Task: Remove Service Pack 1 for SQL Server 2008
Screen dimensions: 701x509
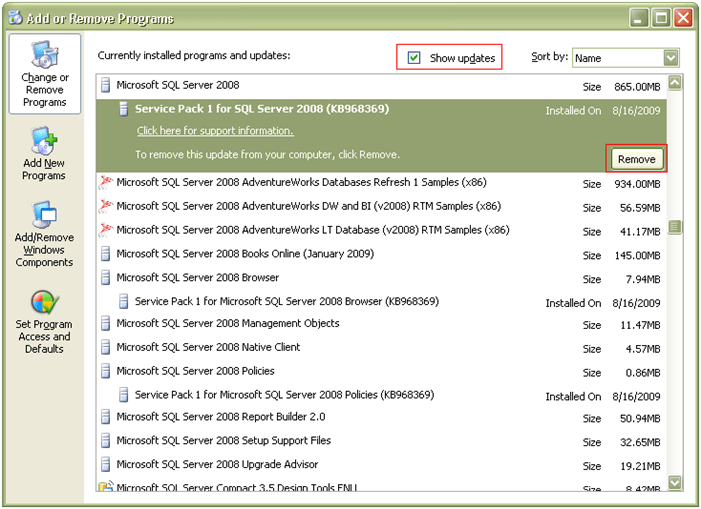Action: (x=636, y=159)
